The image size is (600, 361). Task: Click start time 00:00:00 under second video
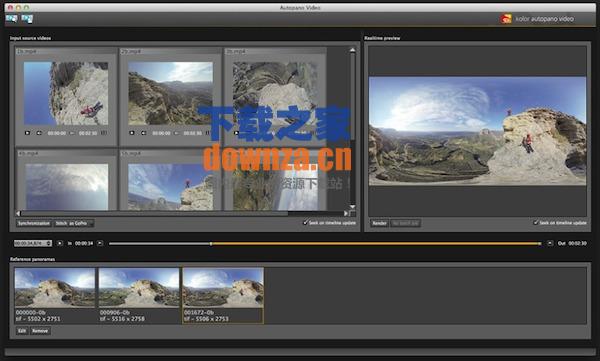pyautogui.click(x=161, y=133)
